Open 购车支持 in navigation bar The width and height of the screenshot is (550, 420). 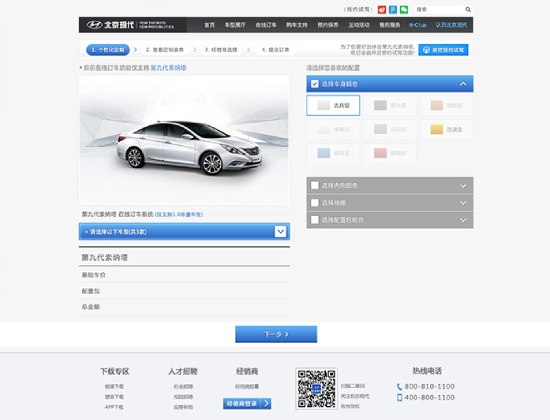tap(297, 25)
